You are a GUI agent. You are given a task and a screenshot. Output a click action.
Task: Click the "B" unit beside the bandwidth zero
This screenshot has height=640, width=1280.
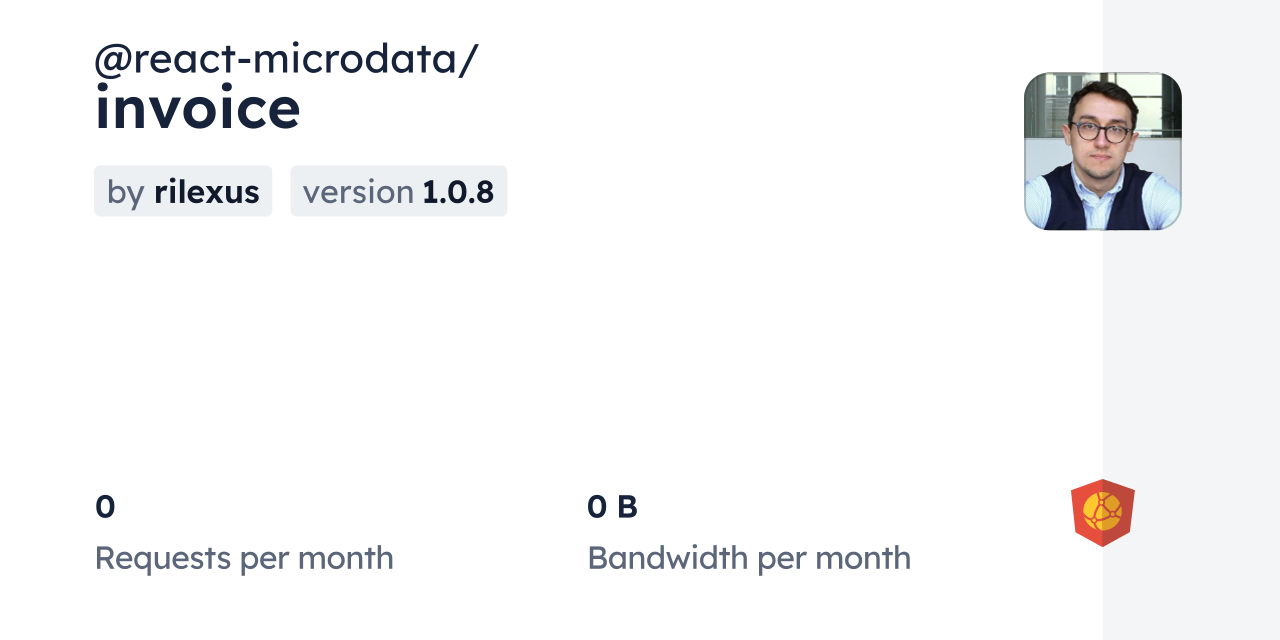coord(627,507)
